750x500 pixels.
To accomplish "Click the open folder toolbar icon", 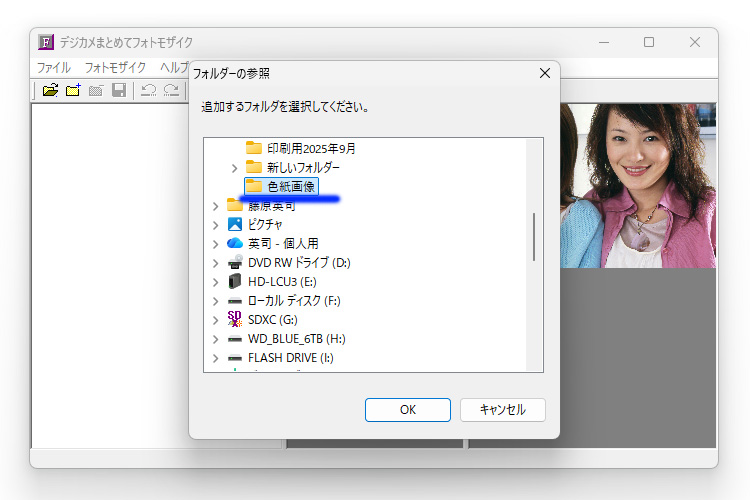I will (50, 91).
